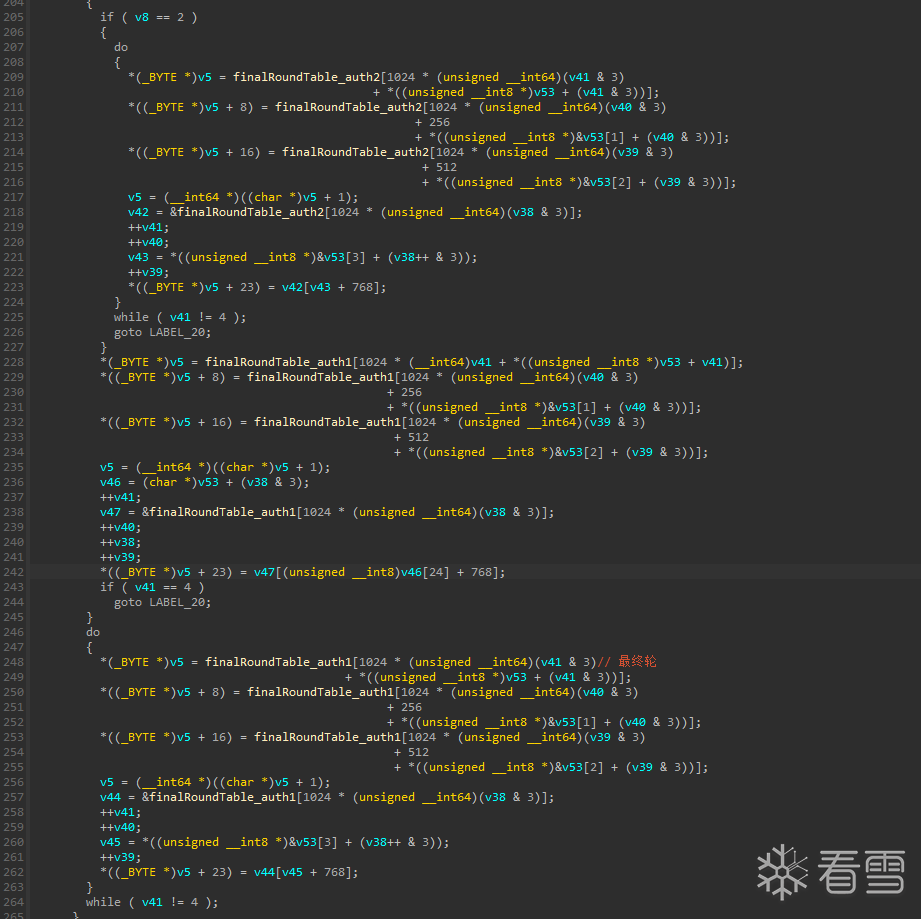The width and height of the screenshot is (921, 919).
Task: Click '&v53[3]' on line 260
Action: point(313,842)
